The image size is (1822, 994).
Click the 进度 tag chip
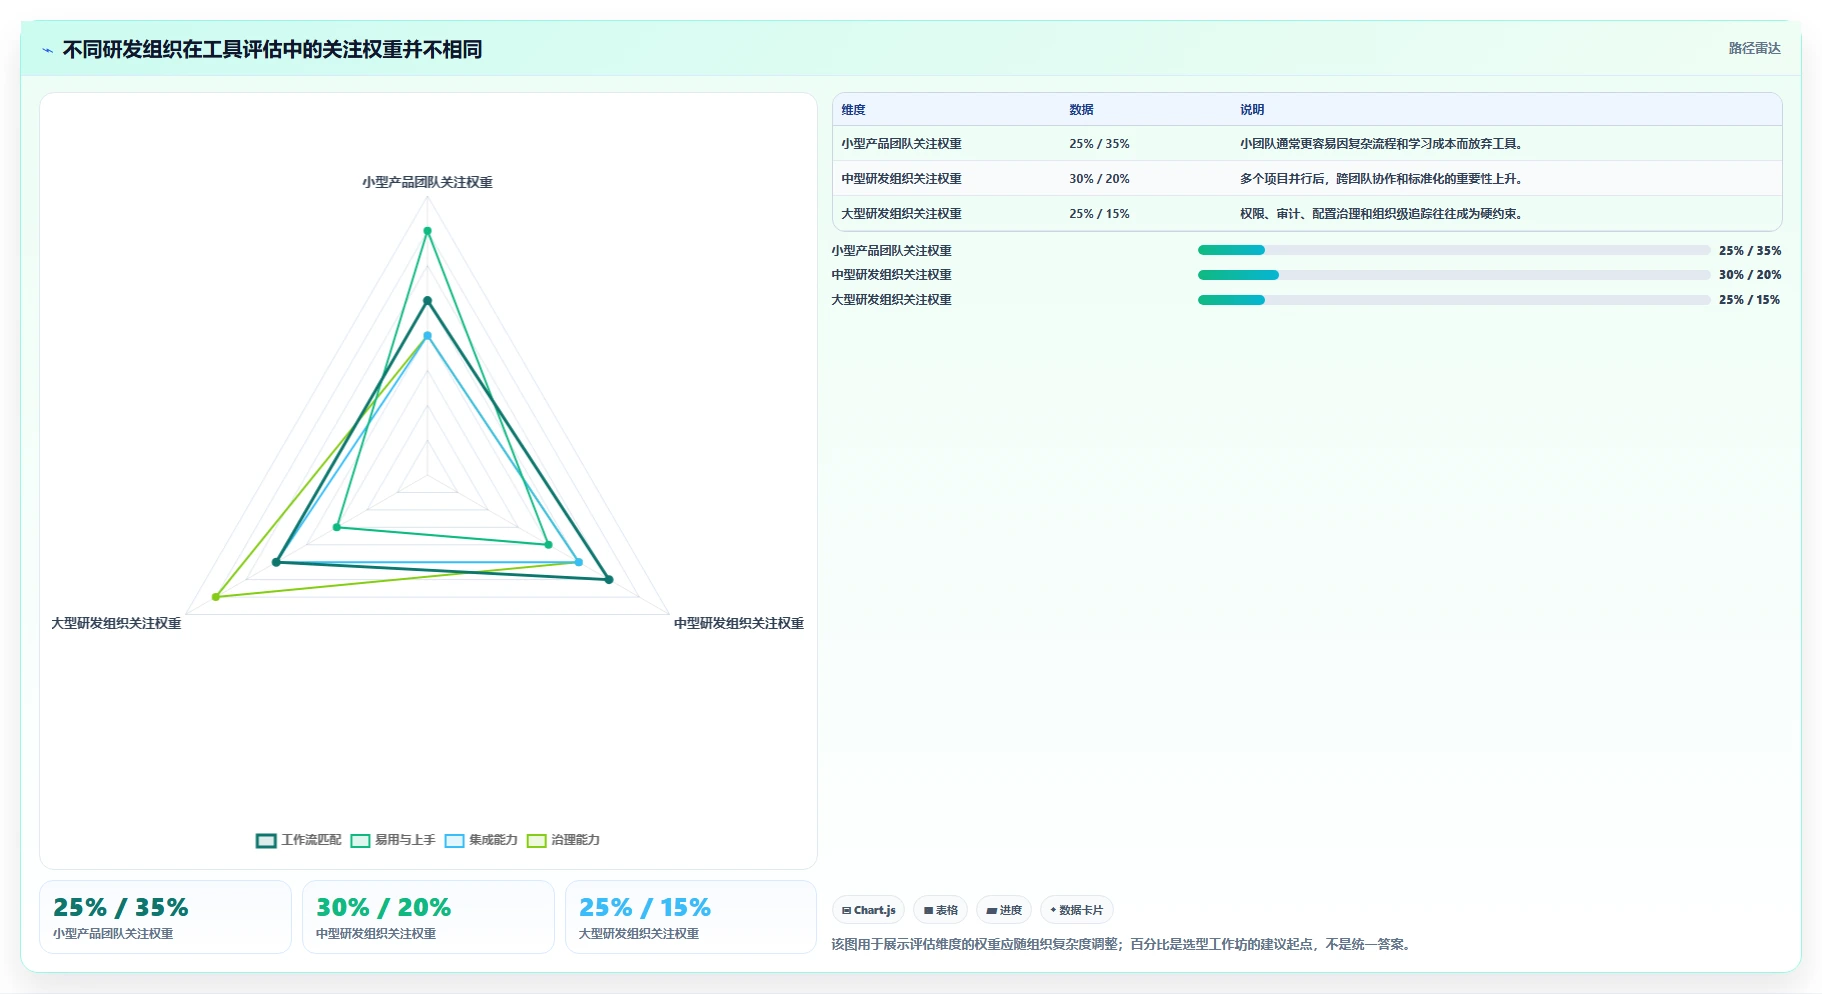(1004, 910)
